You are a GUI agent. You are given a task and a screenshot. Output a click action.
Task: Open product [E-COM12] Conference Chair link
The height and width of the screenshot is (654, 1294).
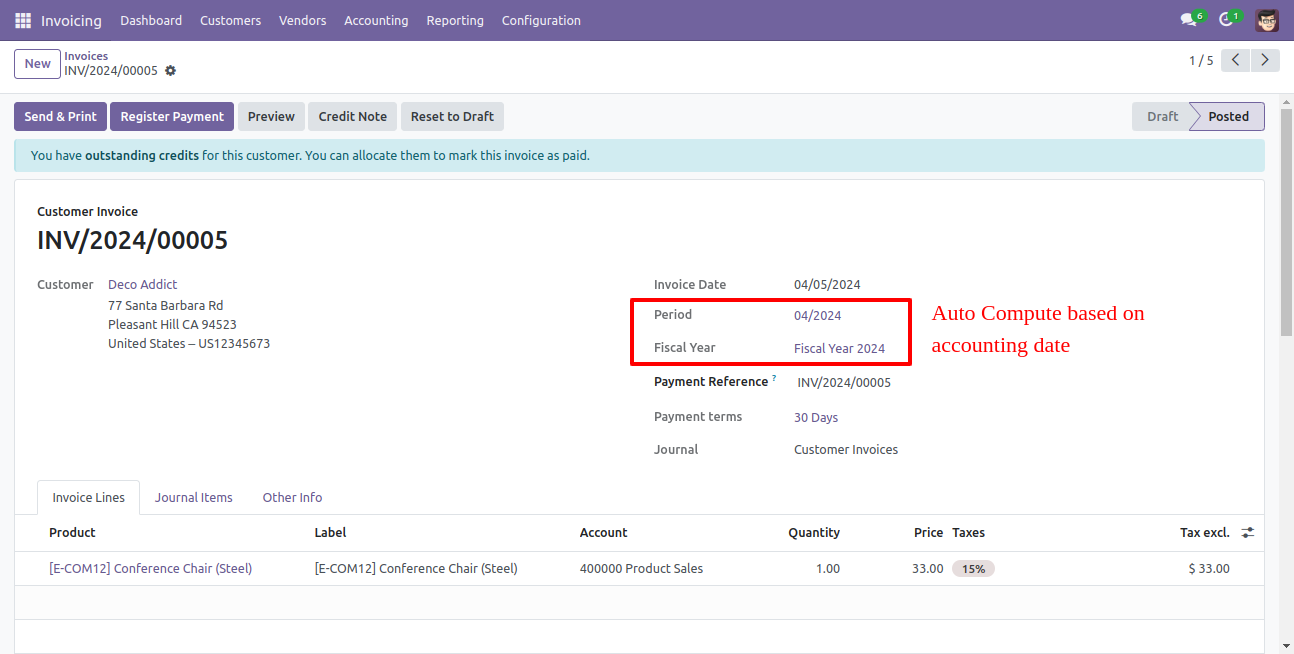point(150,569)
